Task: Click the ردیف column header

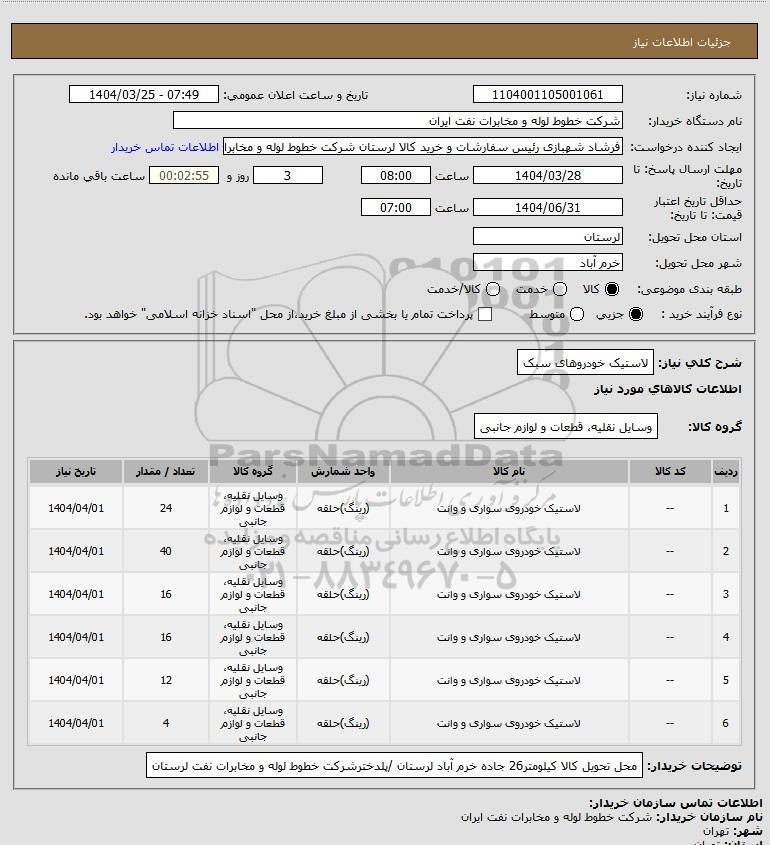Action: (x=725, y=472)
